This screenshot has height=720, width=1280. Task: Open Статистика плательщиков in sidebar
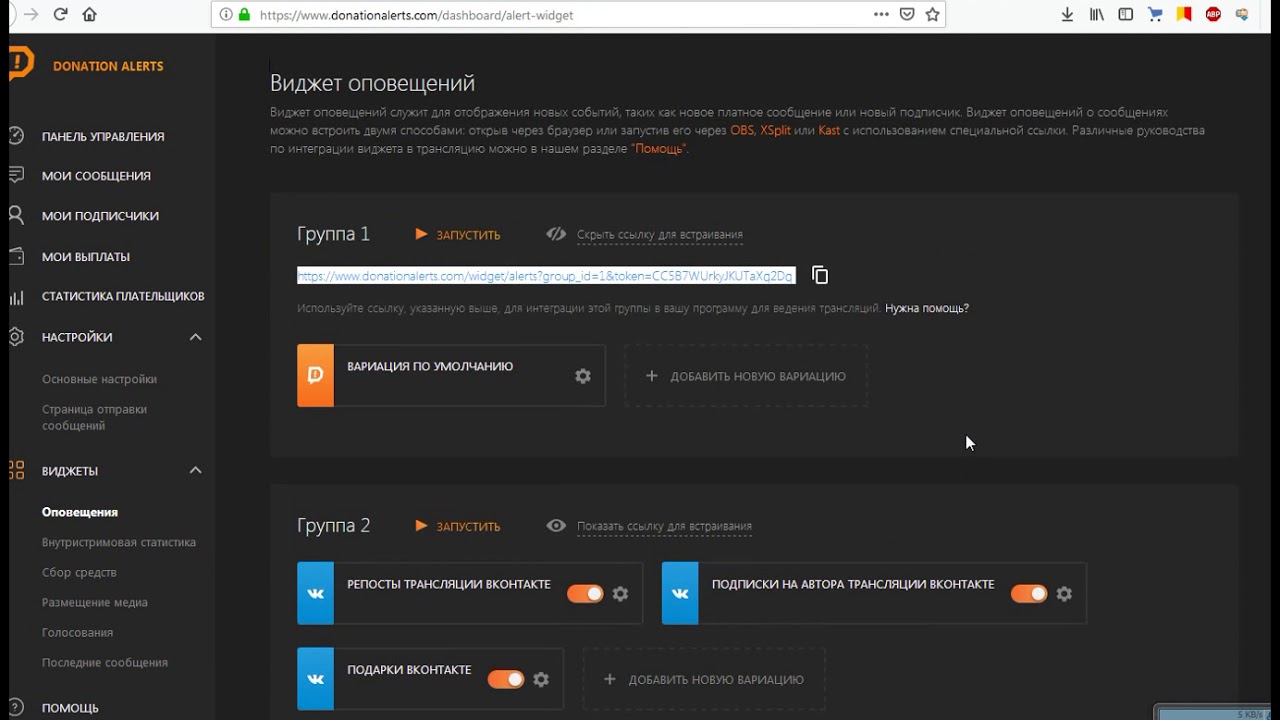(x=123, y=296)
